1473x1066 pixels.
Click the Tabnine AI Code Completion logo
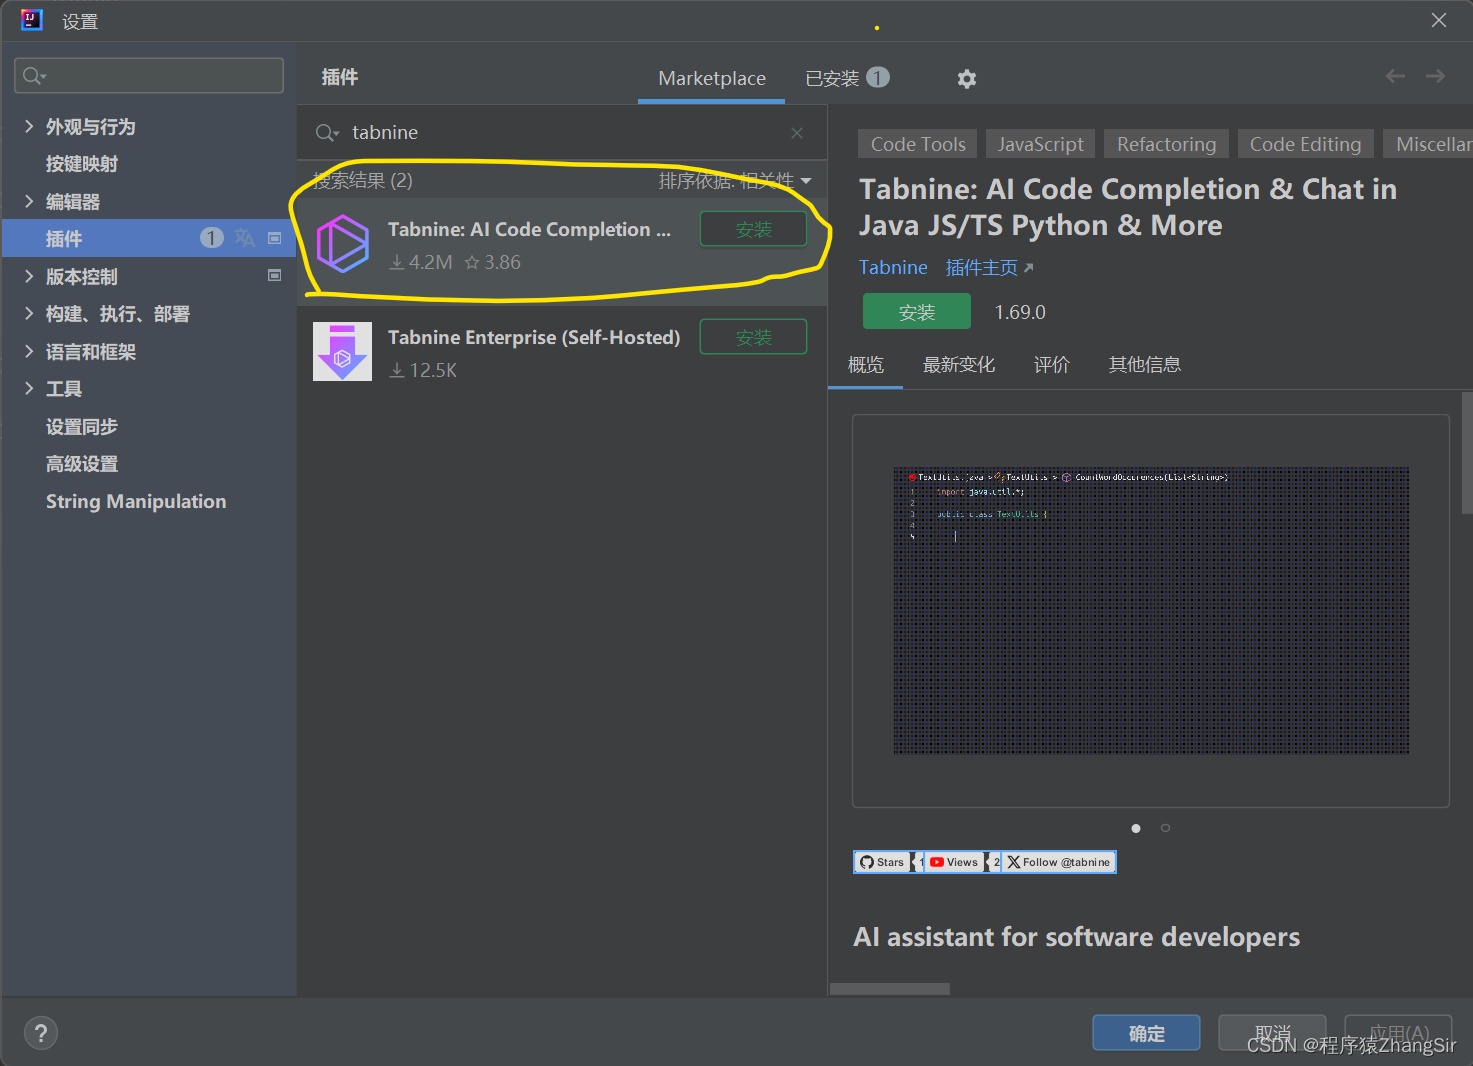pyautogui.click(x=343, y=244)
